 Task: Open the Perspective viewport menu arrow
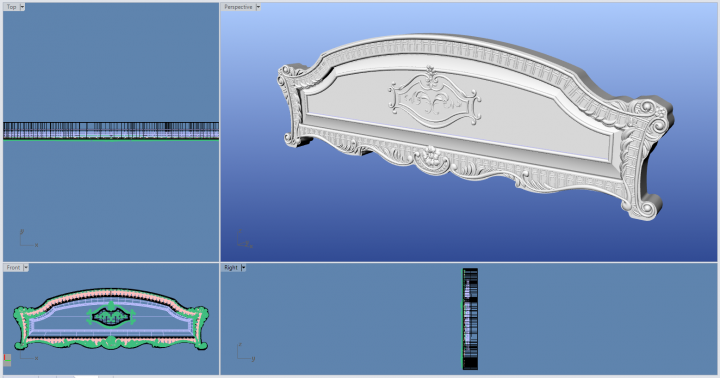[x=258, y=7]
